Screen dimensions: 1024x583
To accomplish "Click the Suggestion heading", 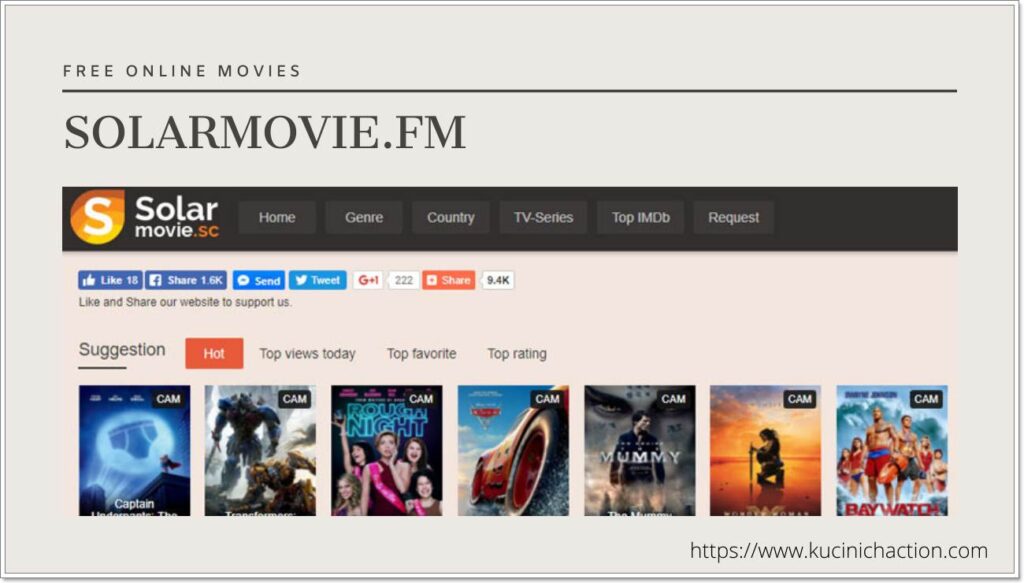I will 122,350.
